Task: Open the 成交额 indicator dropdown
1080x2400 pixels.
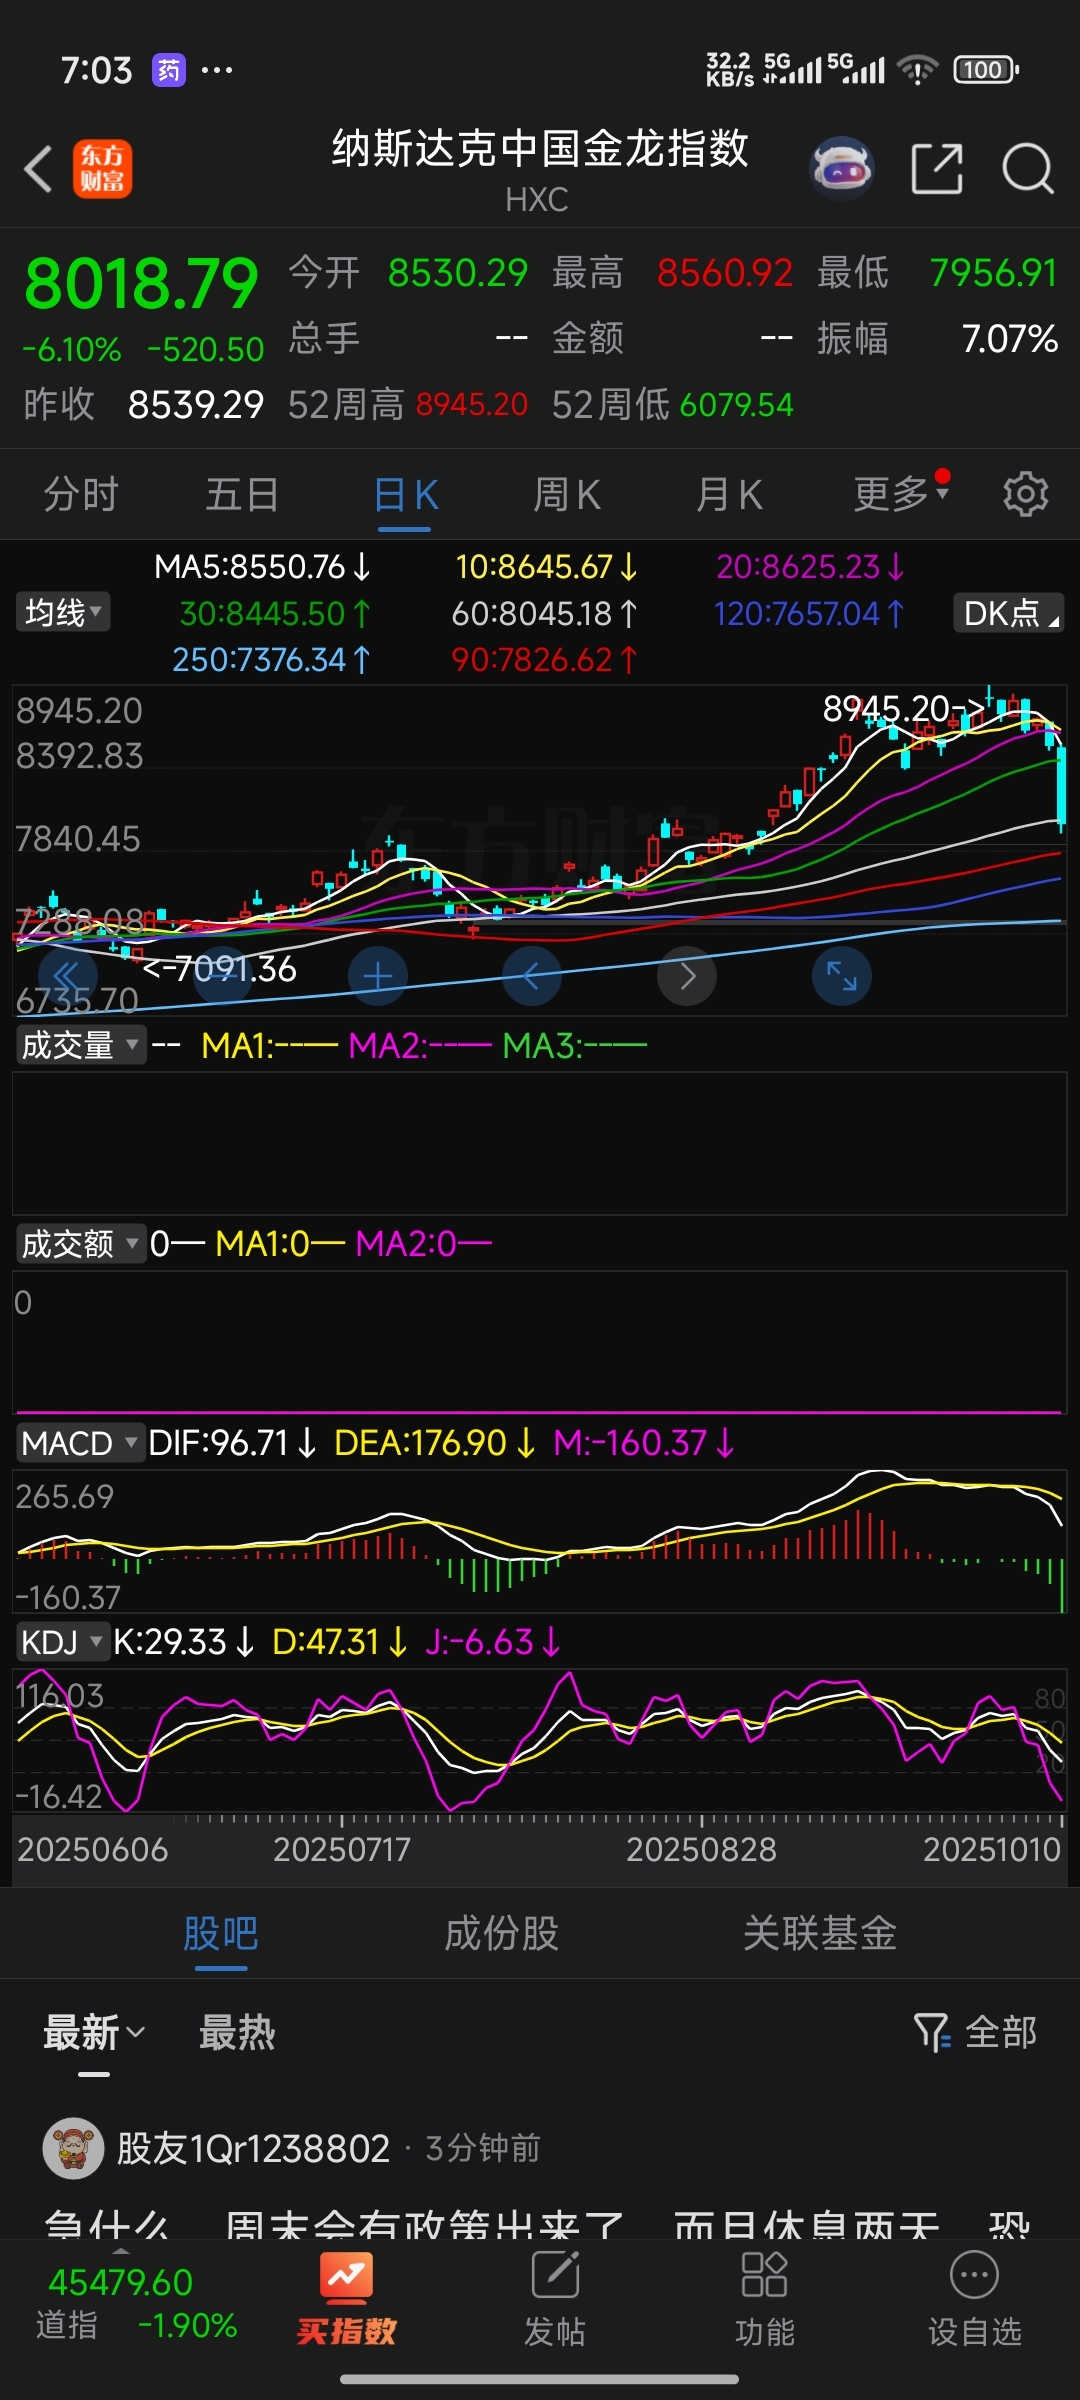Action: [81, 1244]
